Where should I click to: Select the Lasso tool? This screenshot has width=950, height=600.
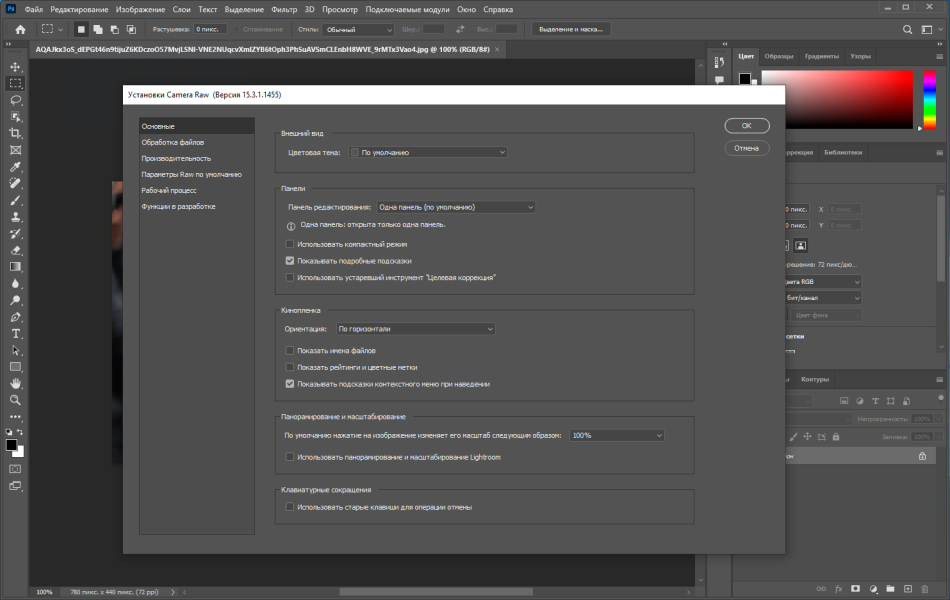tap(16, 100)
